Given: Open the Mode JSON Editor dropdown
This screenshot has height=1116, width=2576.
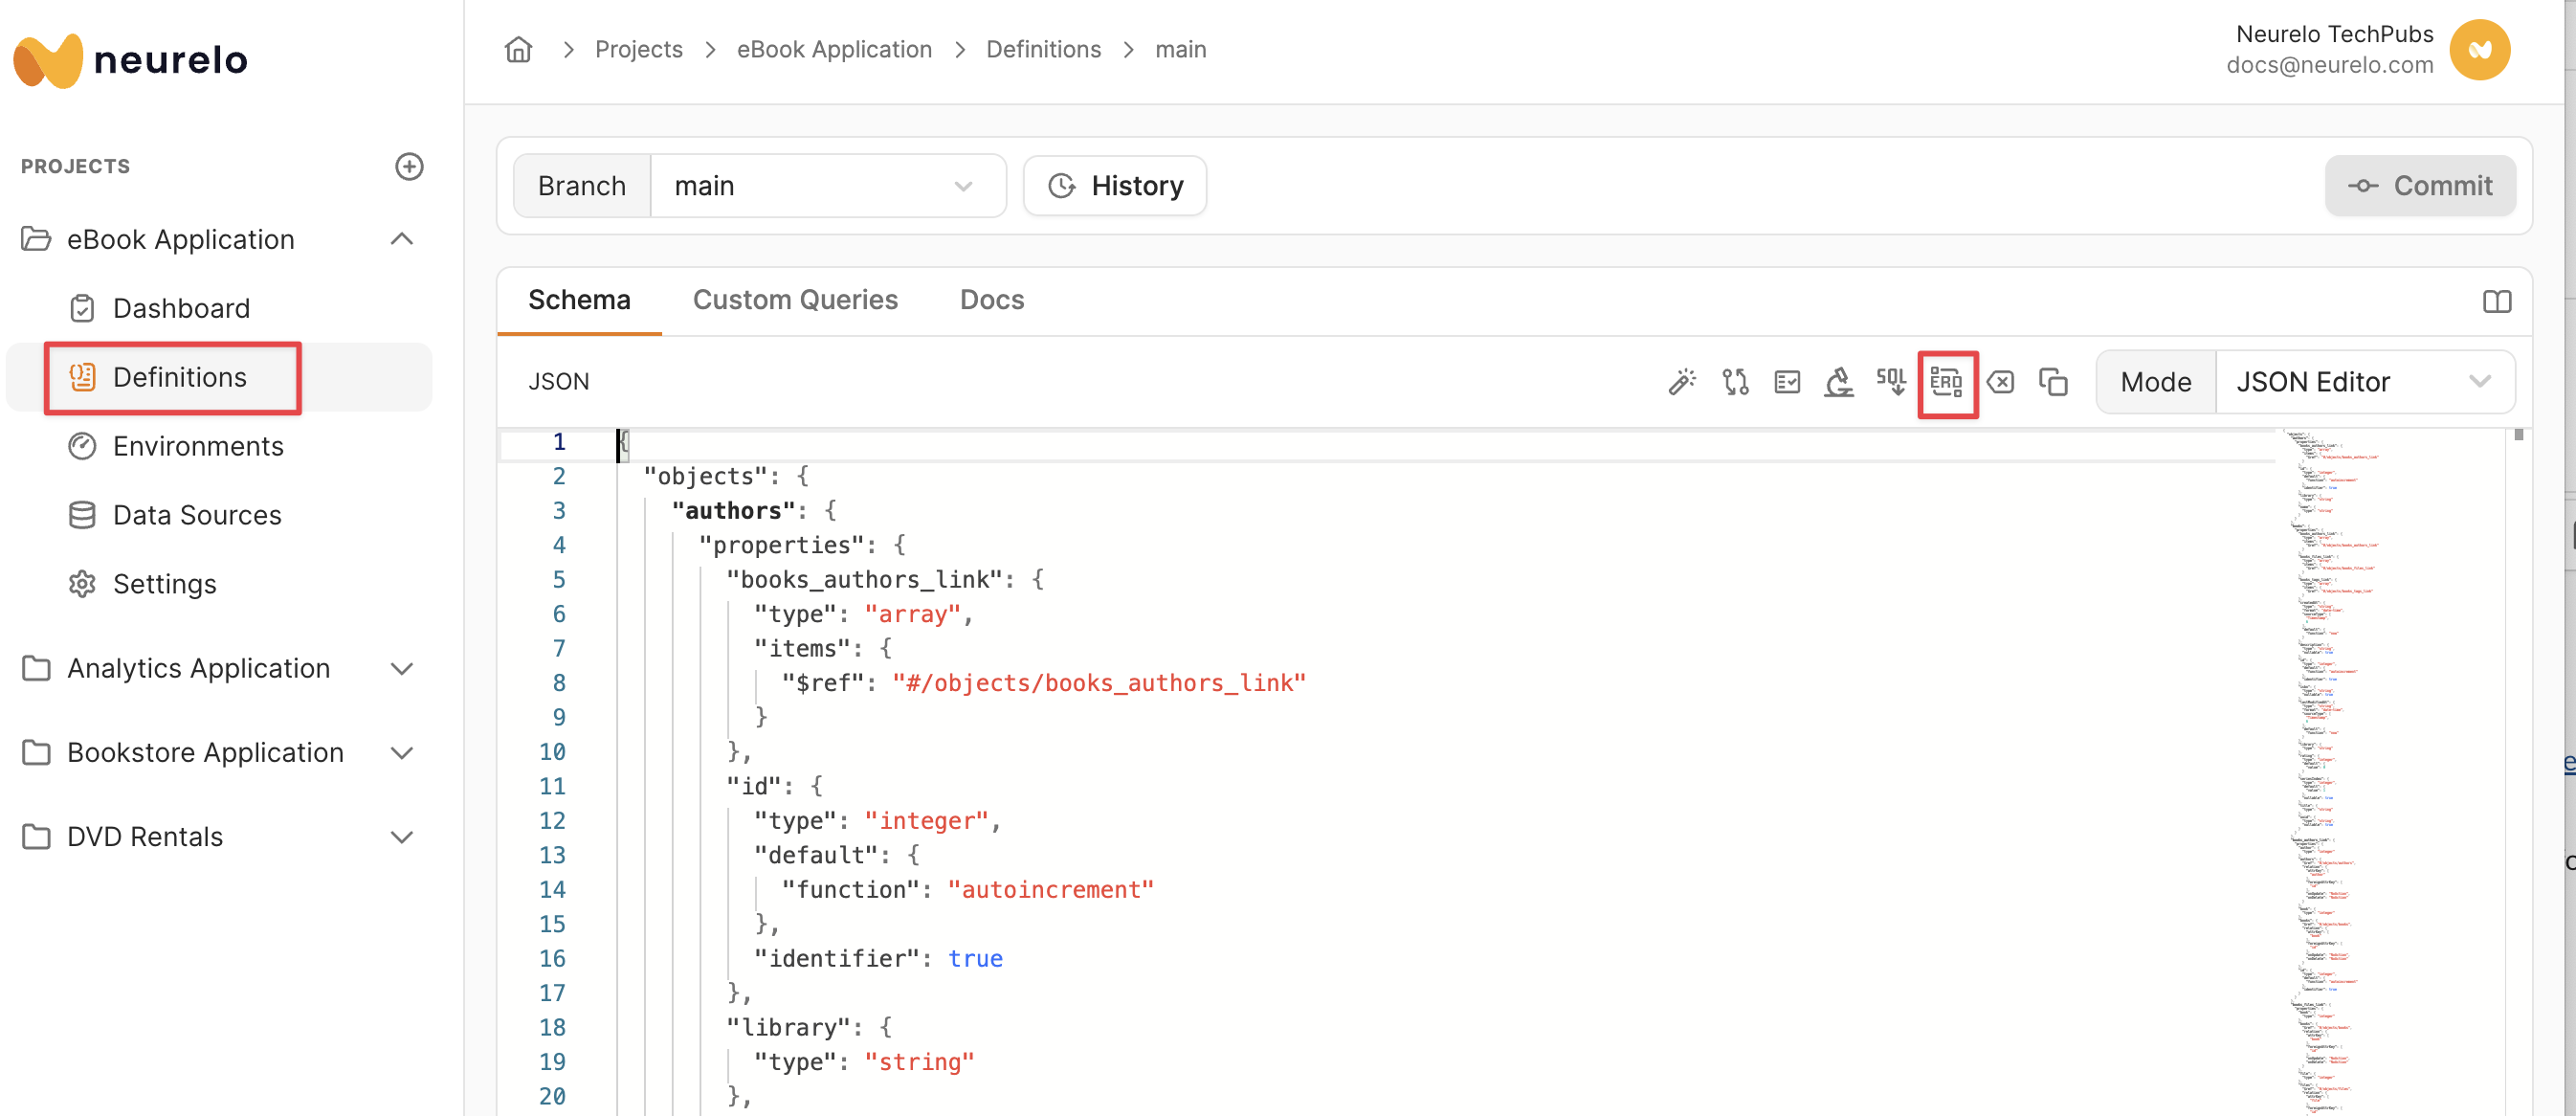Looking at the screenshot, I should (2363, 382).
